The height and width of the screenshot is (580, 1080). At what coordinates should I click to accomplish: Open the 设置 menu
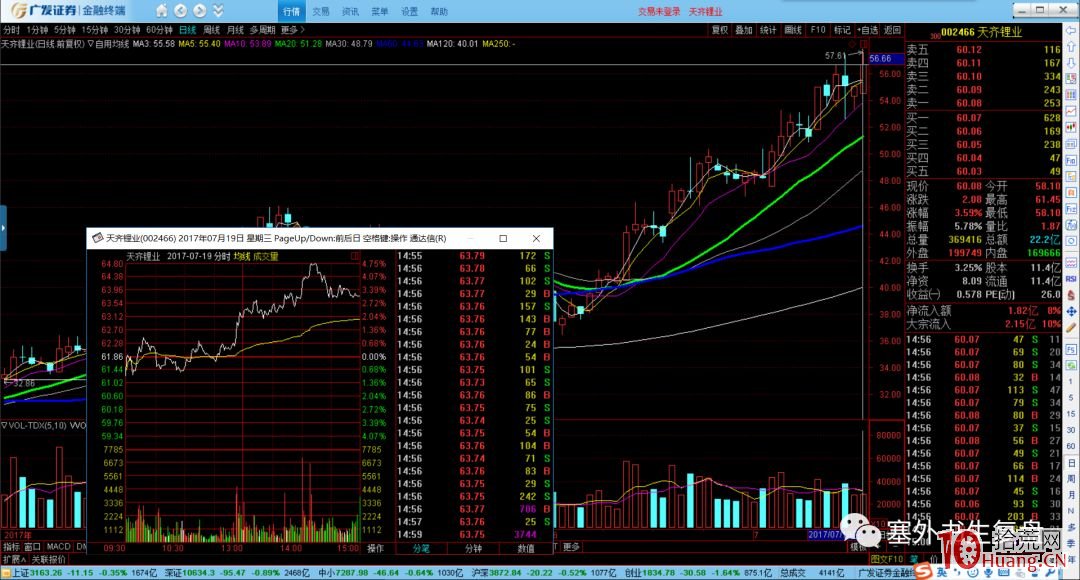(x=410, y=12)
